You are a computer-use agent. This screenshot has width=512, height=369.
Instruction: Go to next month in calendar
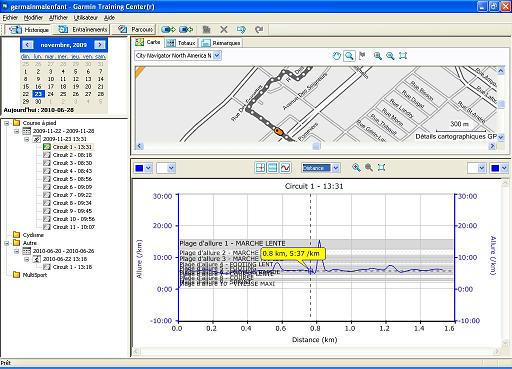(x=99, y=45)
